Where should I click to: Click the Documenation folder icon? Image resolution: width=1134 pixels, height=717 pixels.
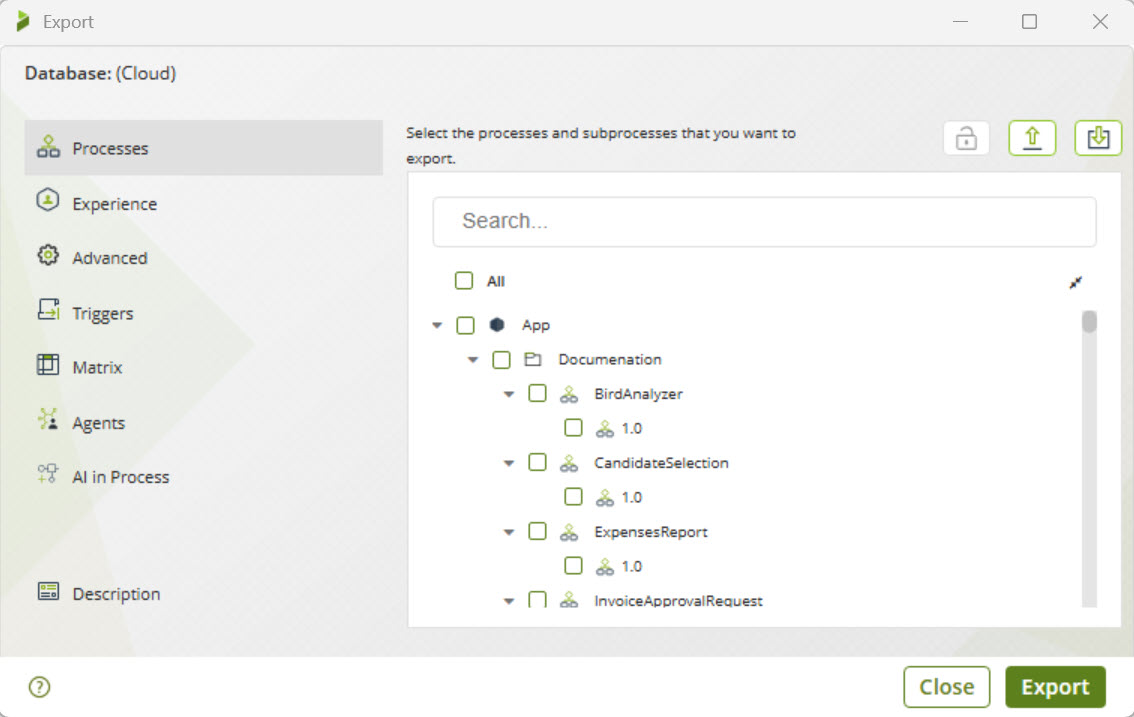tap(533, 360)
